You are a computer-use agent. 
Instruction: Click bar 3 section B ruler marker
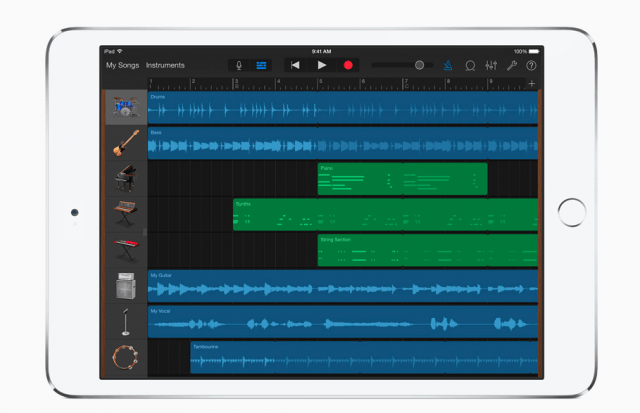click(x=237, y=83)
